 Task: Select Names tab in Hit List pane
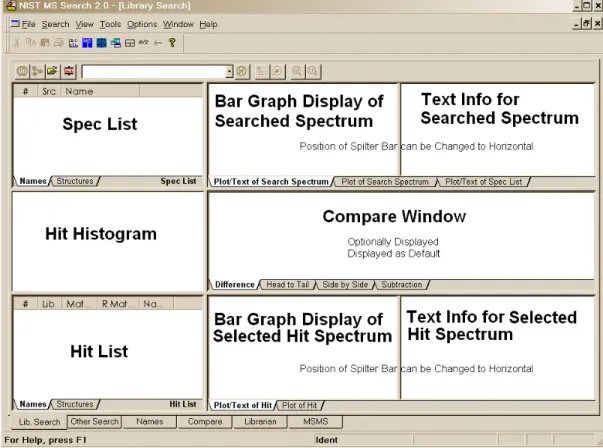click(33, 404)
